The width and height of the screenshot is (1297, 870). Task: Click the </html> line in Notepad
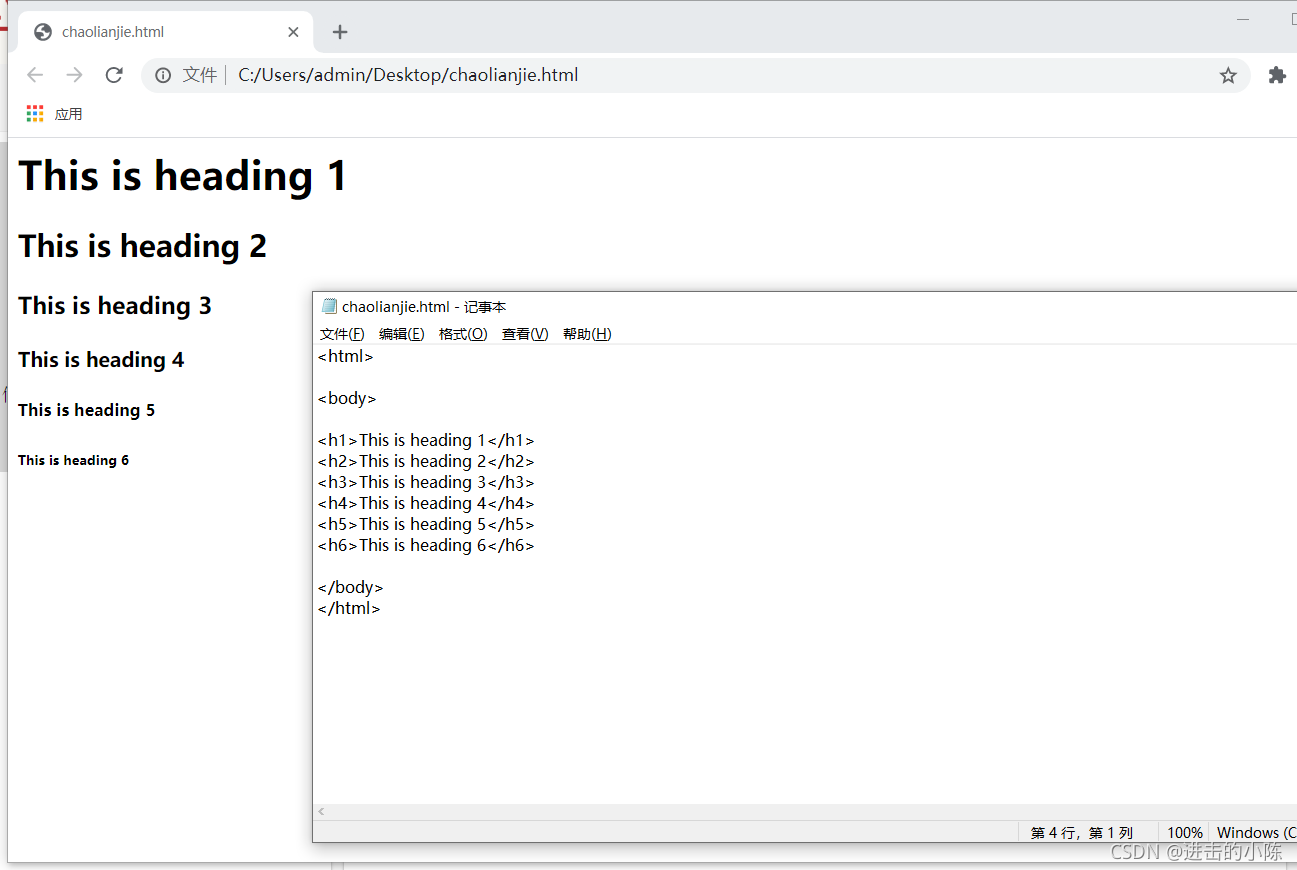[x=349, y=608]
